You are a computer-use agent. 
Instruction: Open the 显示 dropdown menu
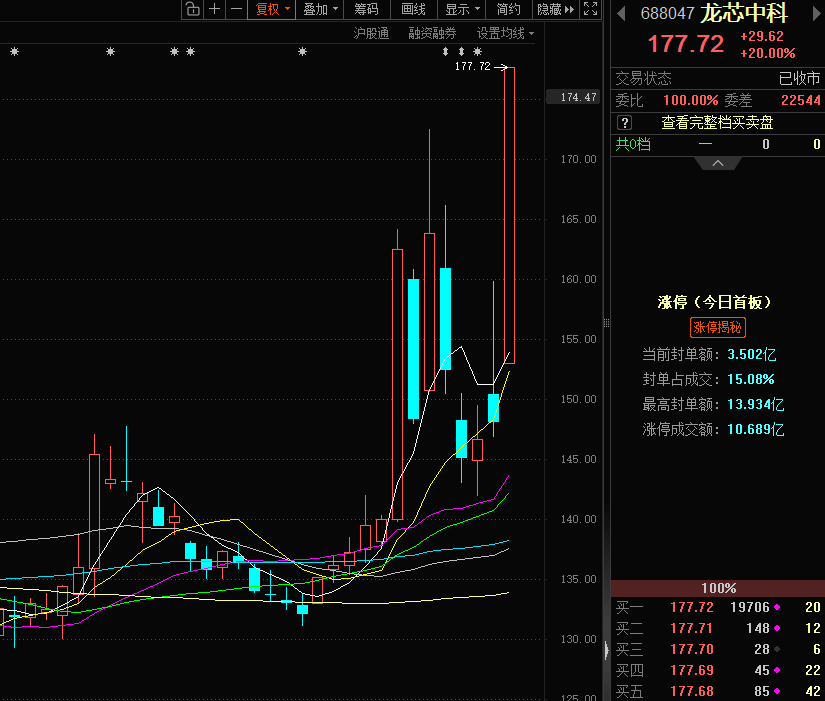pos(461,9)
